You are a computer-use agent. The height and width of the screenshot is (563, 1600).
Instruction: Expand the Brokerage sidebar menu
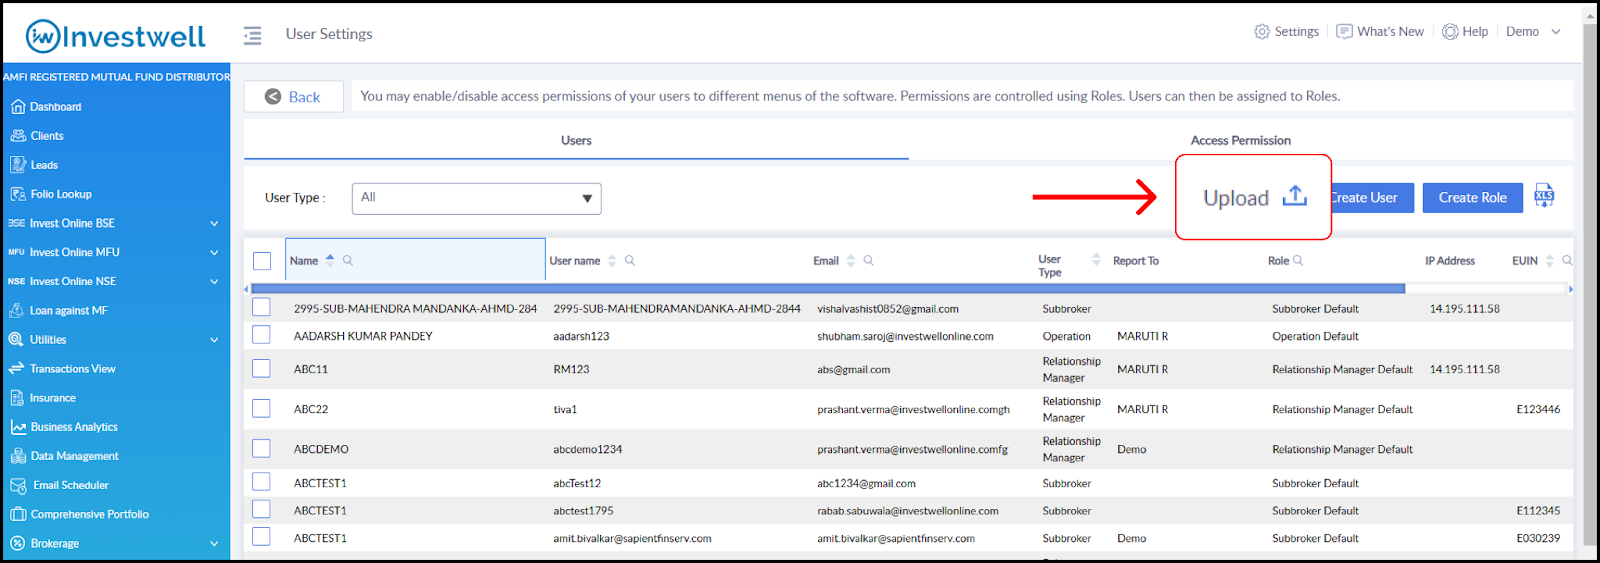click(x=214, y=544)
